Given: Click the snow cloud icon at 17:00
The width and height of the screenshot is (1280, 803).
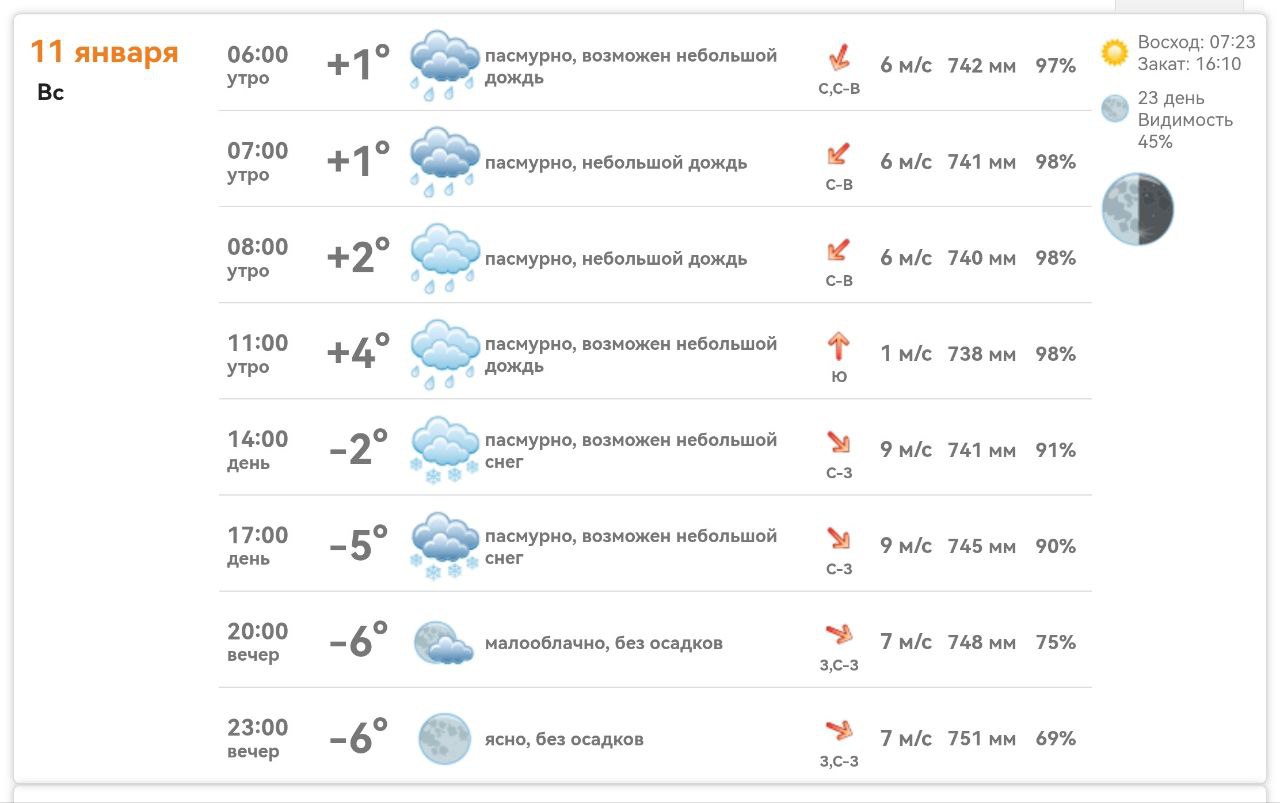Looking at the screenshot, I should [445, 546].
